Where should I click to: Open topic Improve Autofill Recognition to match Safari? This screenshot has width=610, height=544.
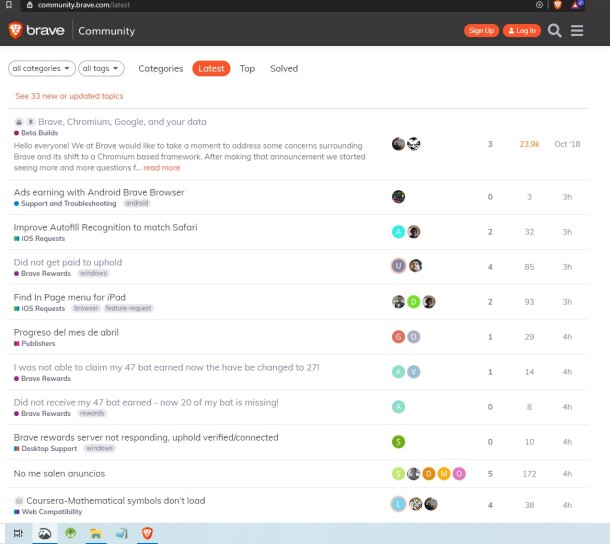coord(105,227)
